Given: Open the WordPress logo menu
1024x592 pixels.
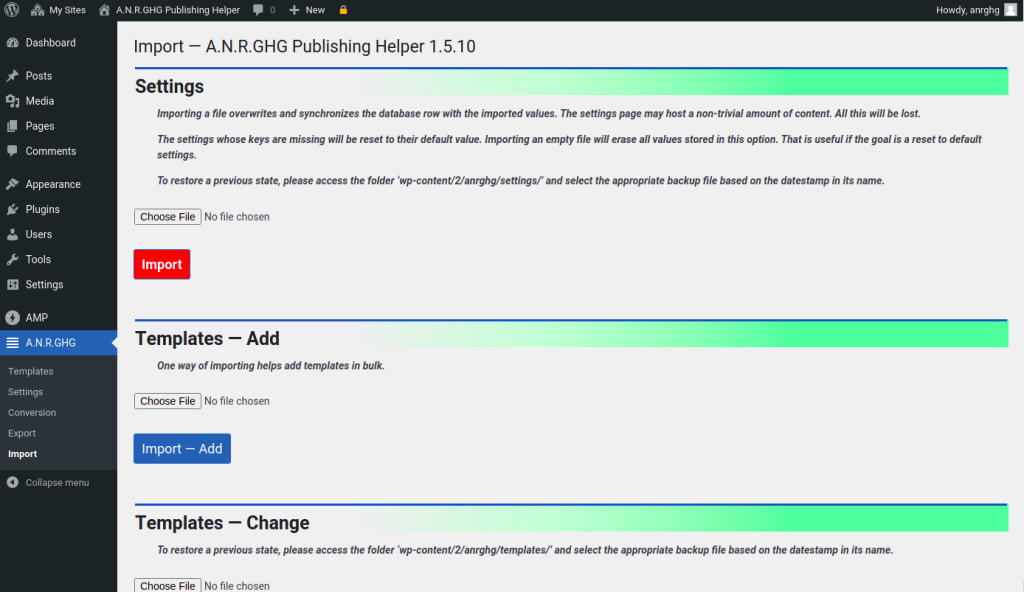Looking at the screenshot, I should coord(12,10).
